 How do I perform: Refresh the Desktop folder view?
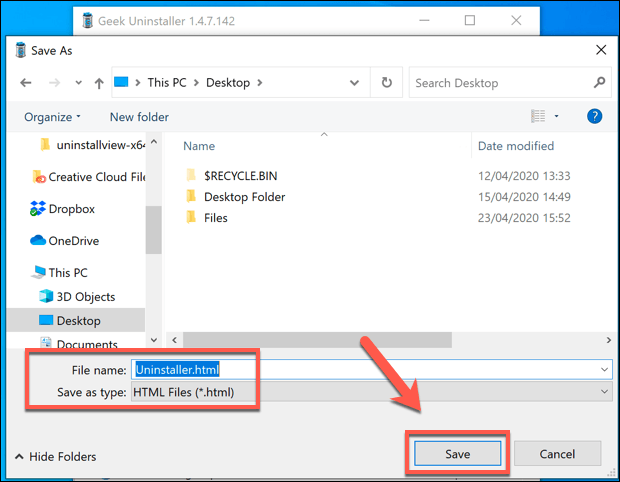point(387,82)
